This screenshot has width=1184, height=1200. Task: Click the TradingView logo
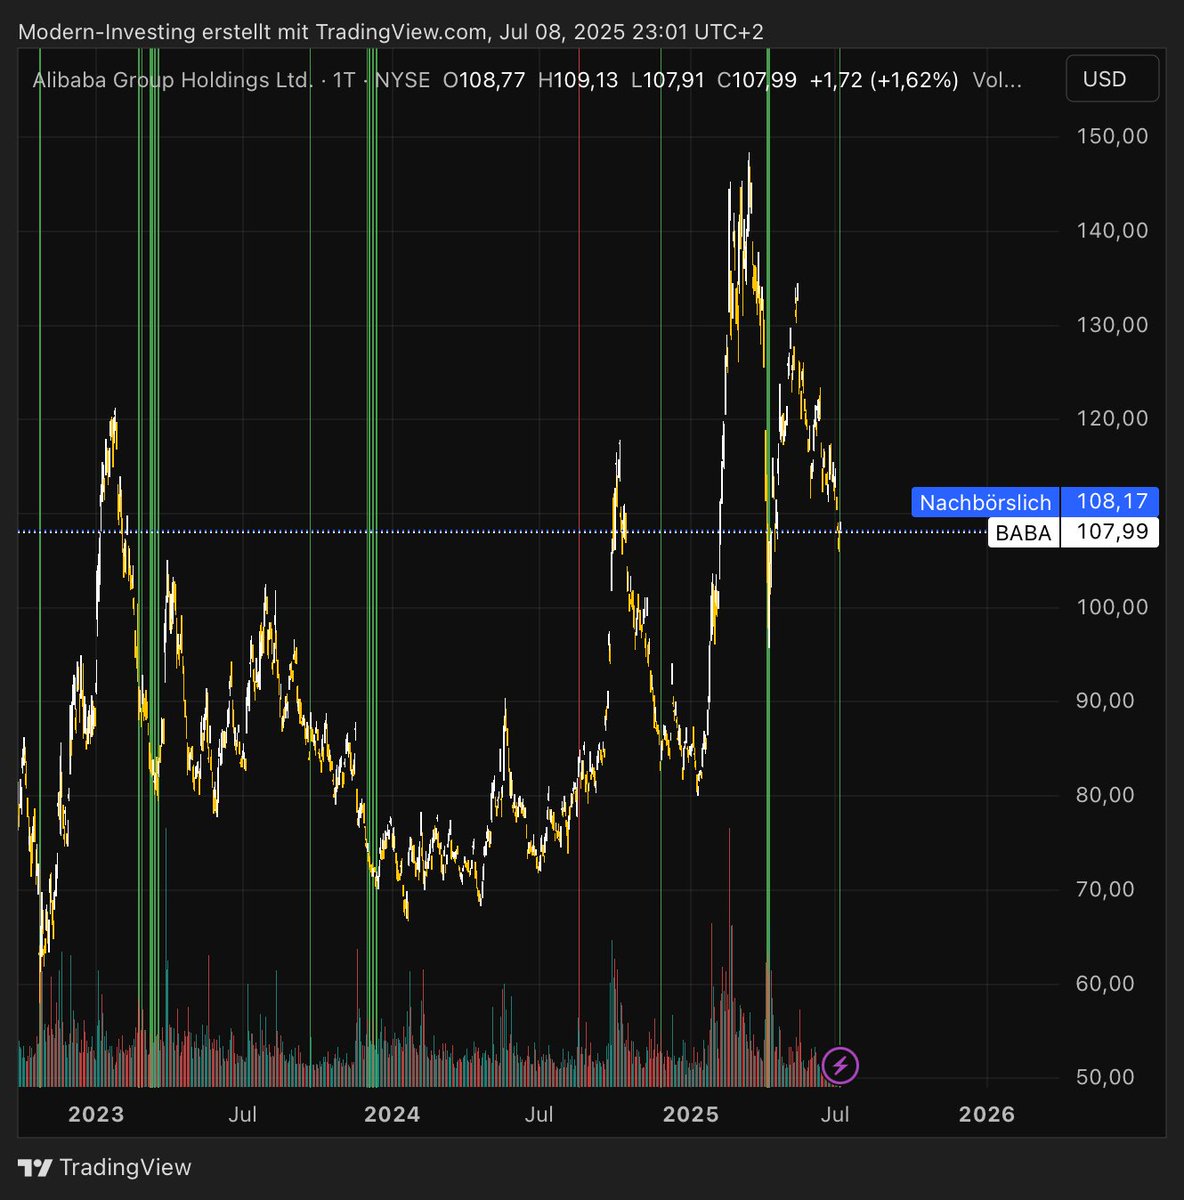point(105,1167)
